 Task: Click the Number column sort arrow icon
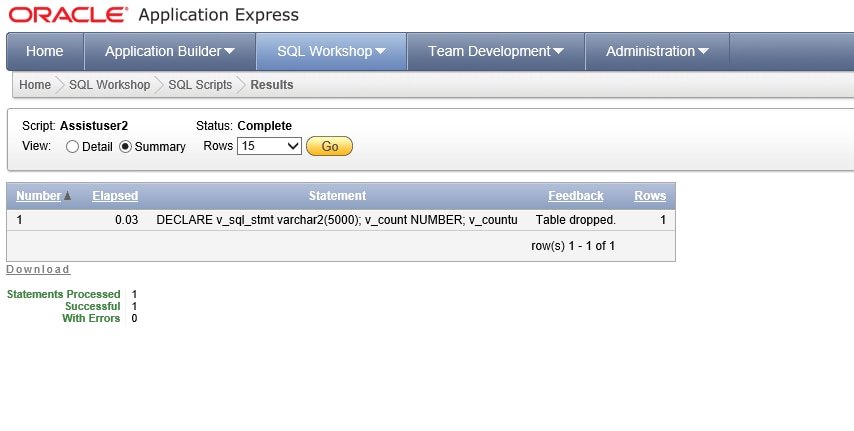[68, 196]
